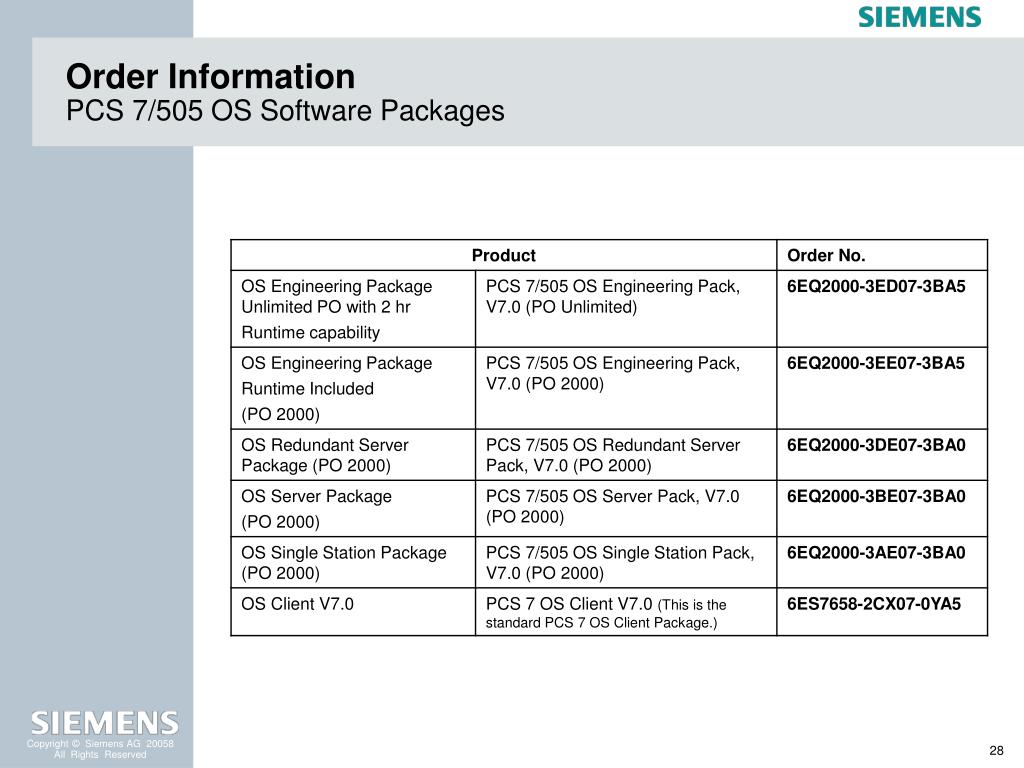Click the white Siemens logo at bottom left

pyautogui.click(x=104, y=724)
